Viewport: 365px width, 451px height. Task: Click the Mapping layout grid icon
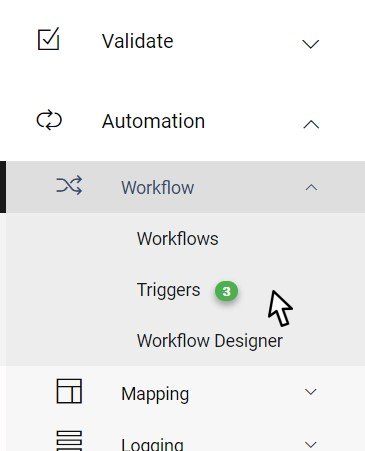(x=69, y=391)
